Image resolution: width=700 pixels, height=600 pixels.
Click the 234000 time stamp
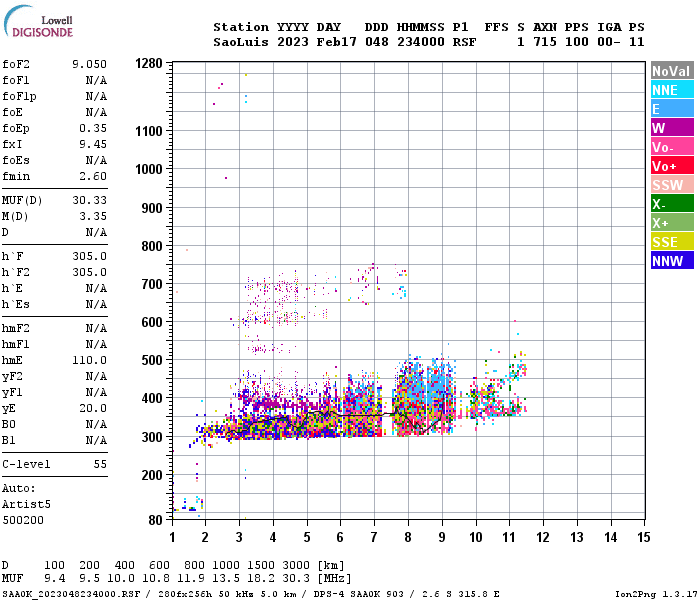click(x=421, y=42)
